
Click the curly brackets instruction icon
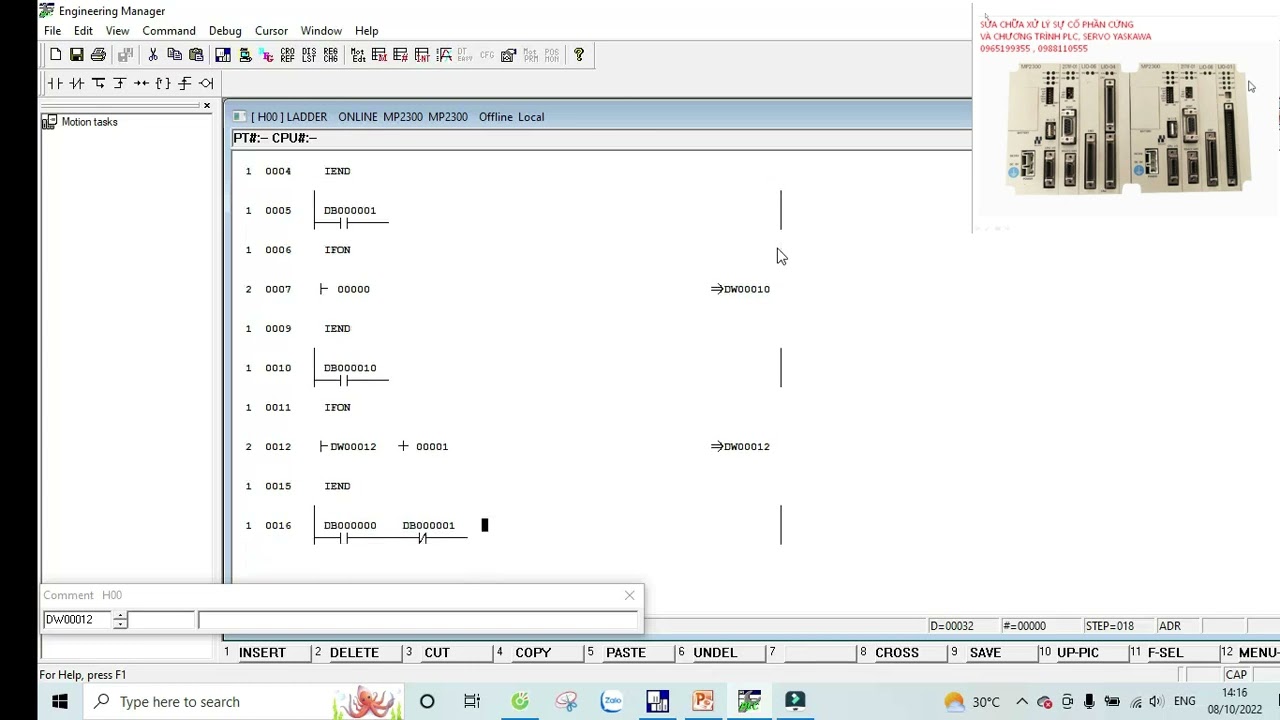pos(163,83)
